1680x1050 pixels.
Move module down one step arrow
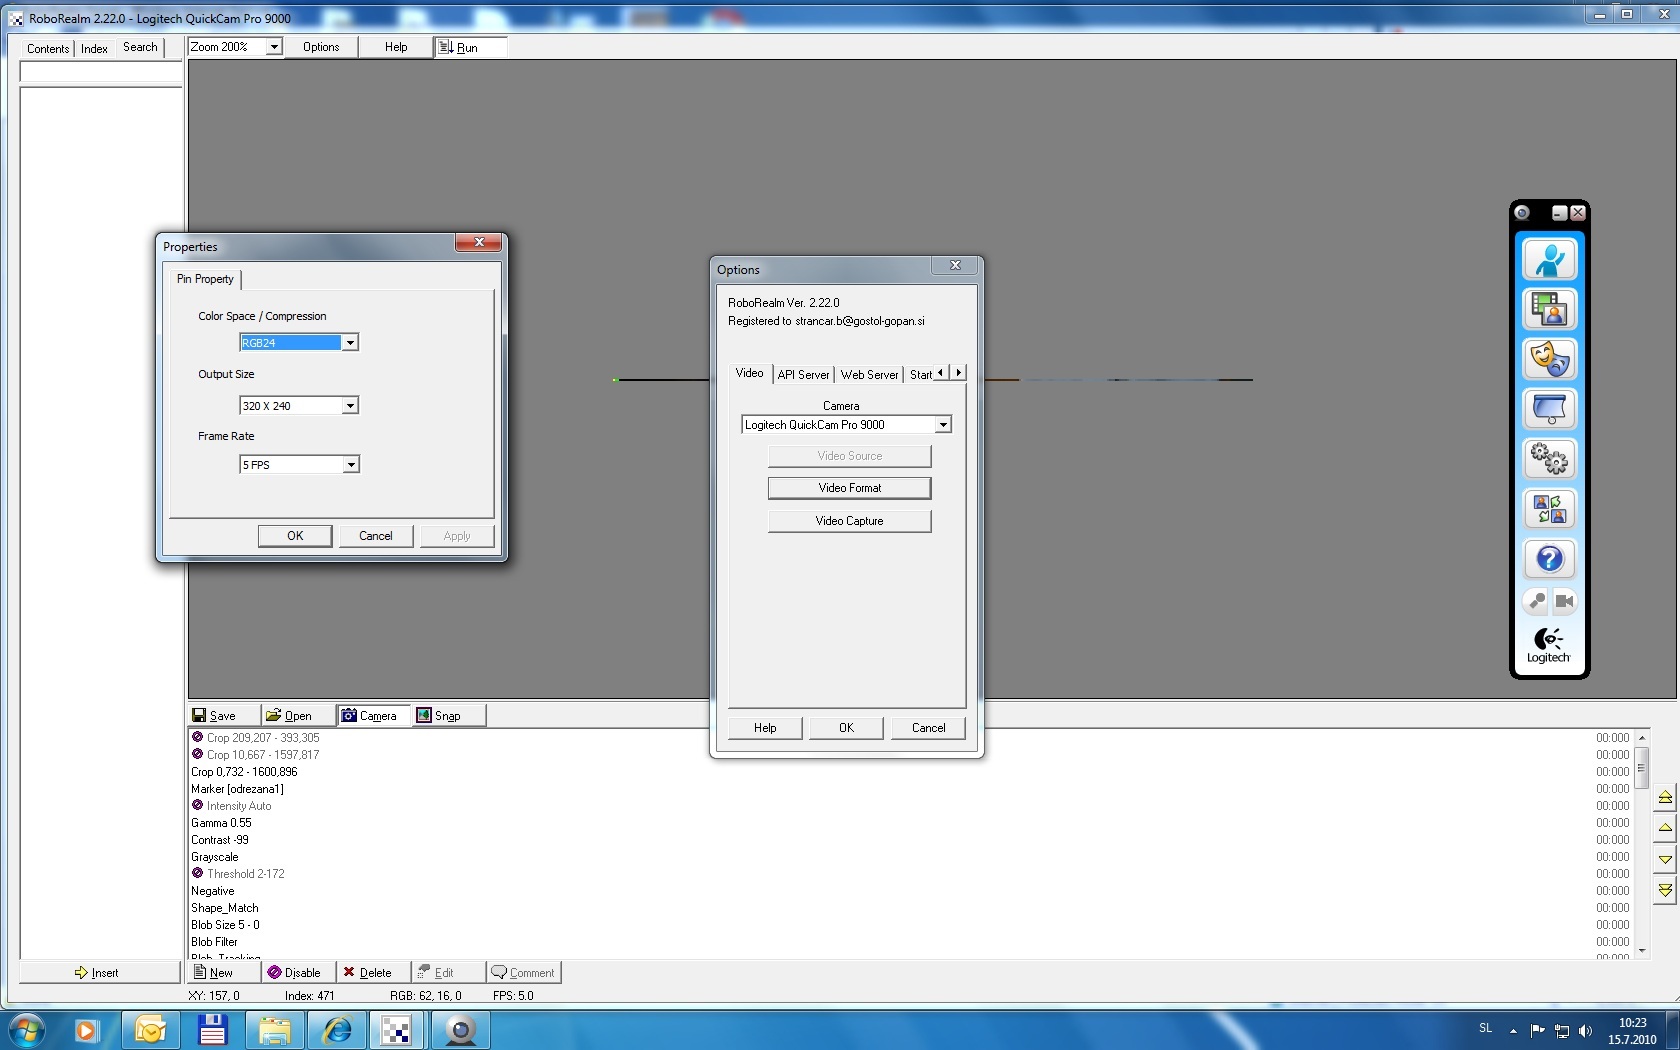pos(1665,859)
